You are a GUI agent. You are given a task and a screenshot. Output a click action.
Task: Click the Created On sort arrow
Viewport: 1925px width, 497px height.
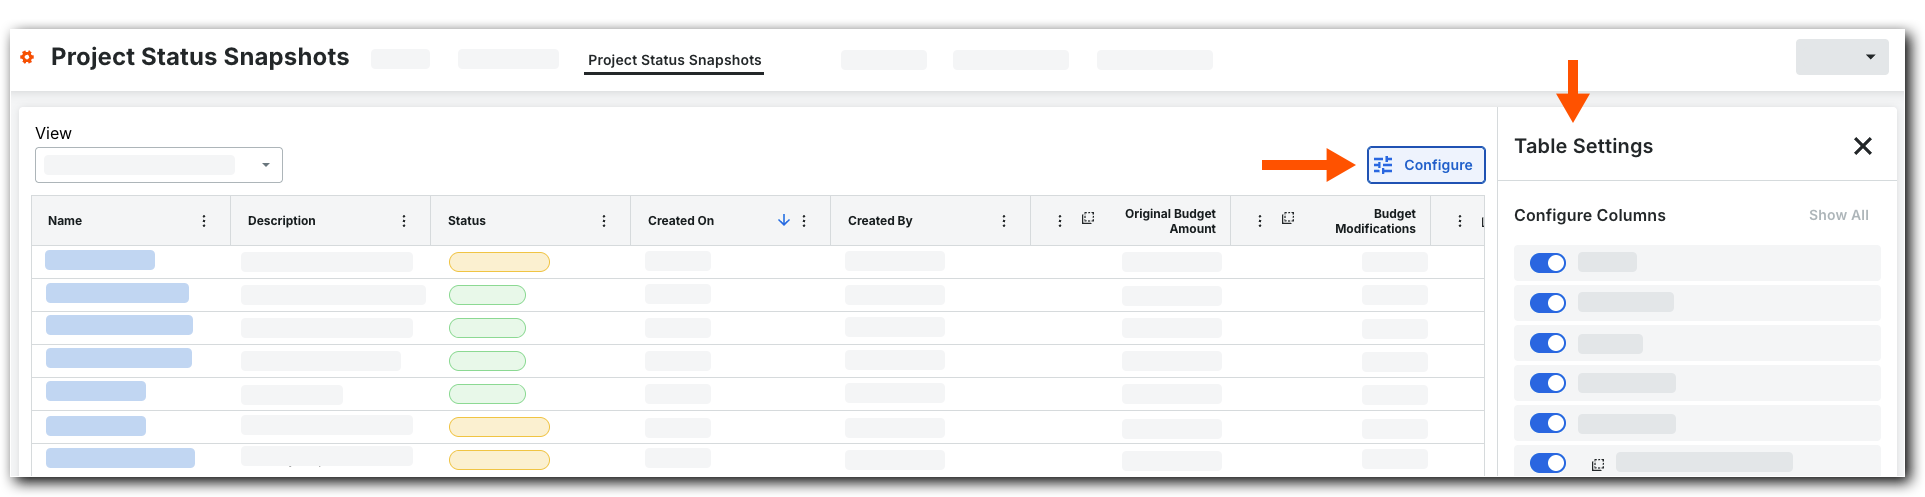point(784,220)
